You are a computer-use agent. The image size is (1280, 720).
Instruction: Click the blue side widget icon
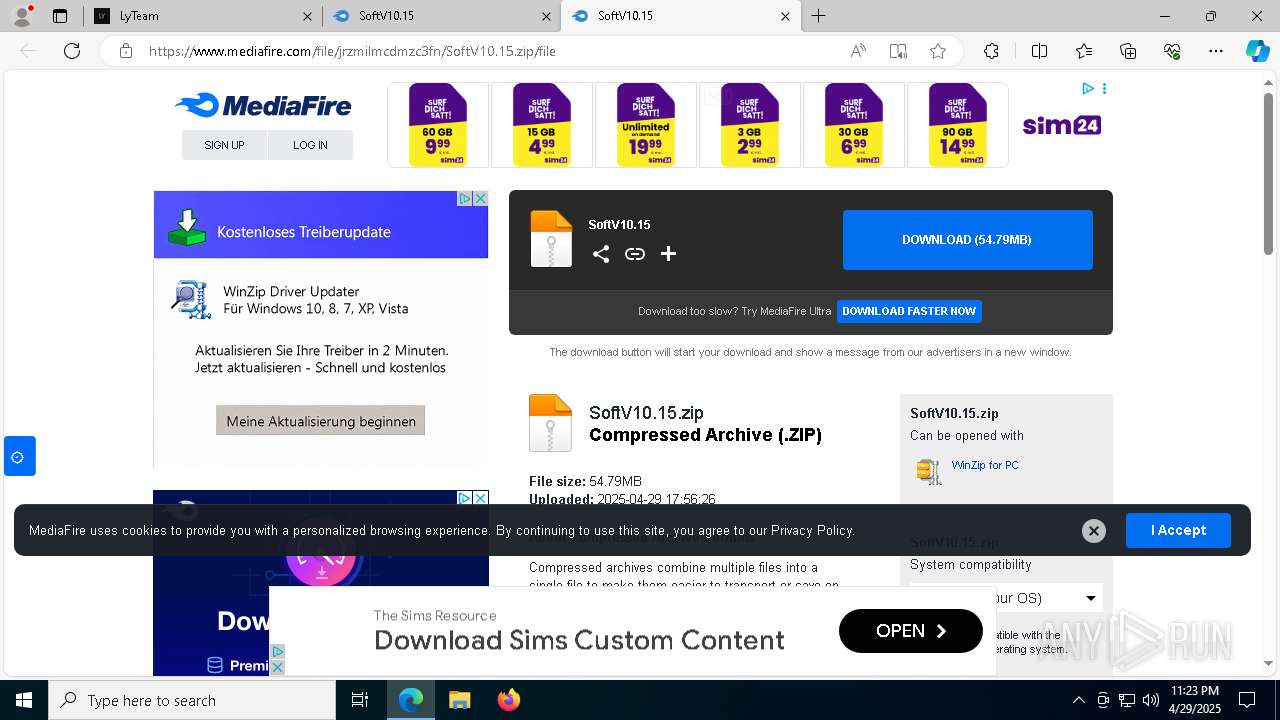point(18,456)
